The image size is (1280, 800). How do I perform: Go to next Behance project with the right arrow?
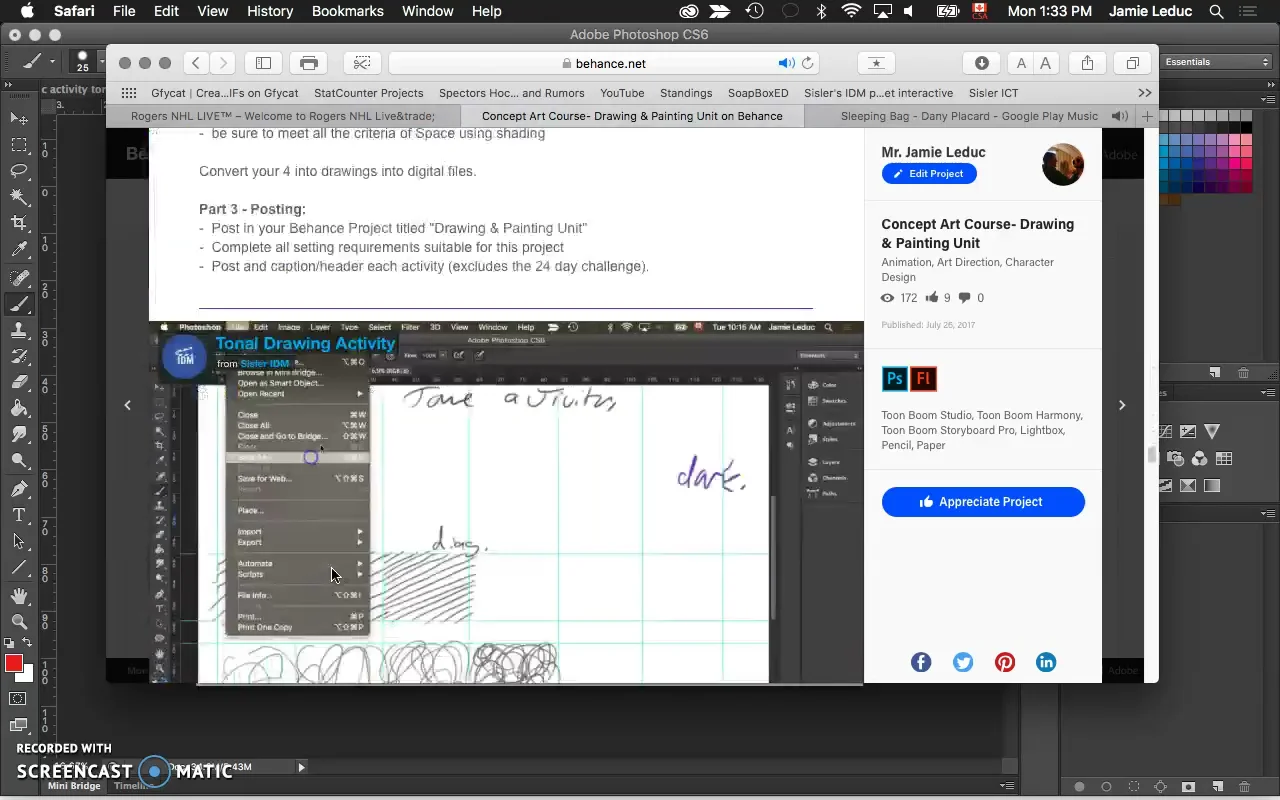click(1122, 405)
